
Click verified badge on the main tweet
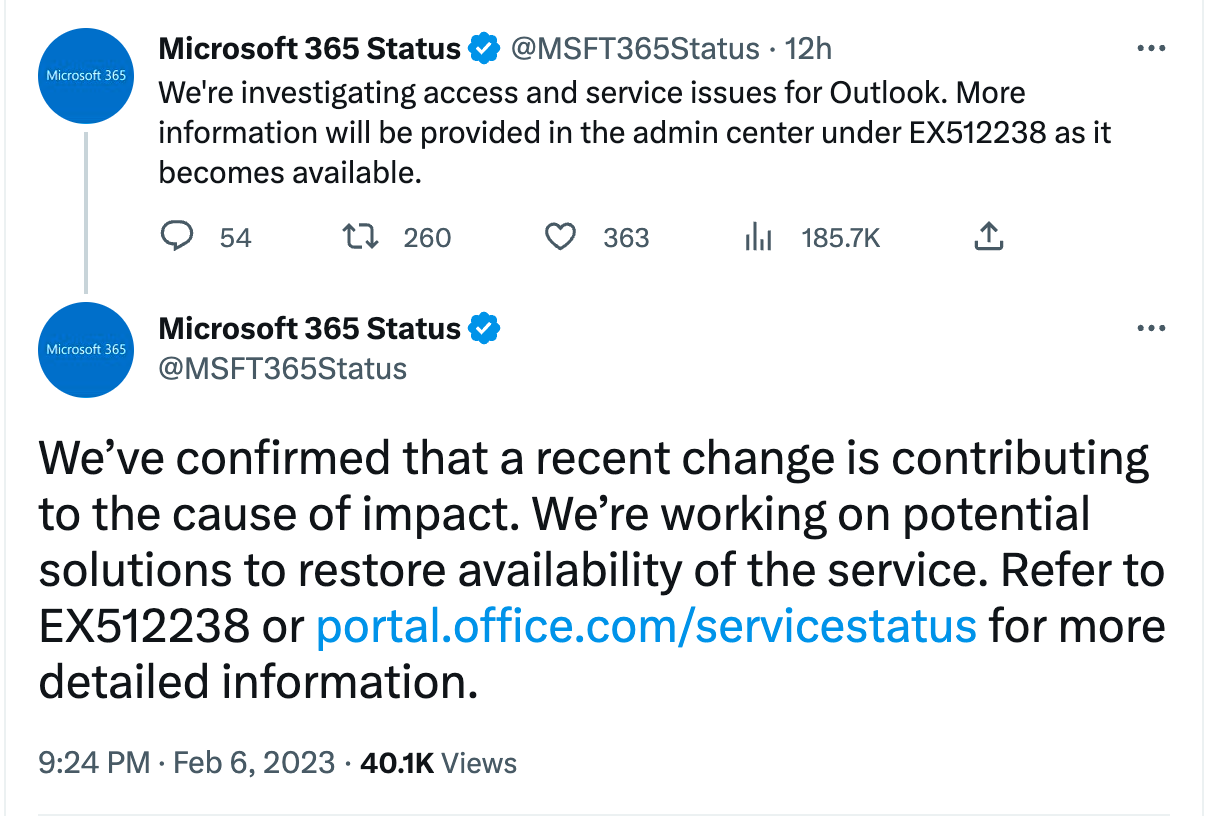pyautogui.click(x=485, y=328)
